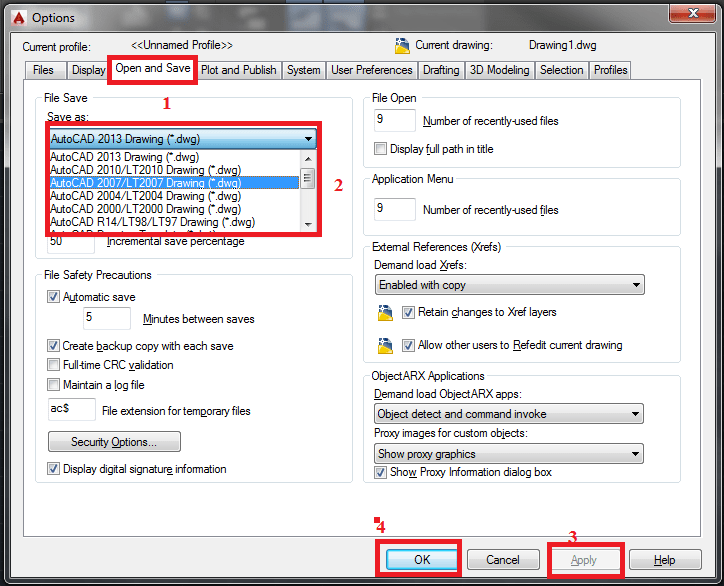Enable Display full path in title
Image resolution: width=724 pixels, height=586 pixels.
[380, 149]
